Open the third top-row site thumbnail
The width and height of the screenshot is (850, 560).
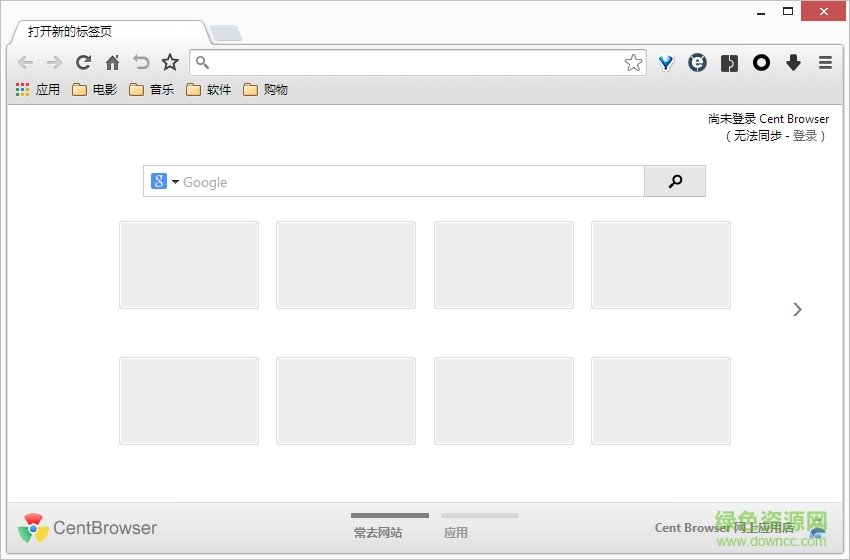[504, 265]
